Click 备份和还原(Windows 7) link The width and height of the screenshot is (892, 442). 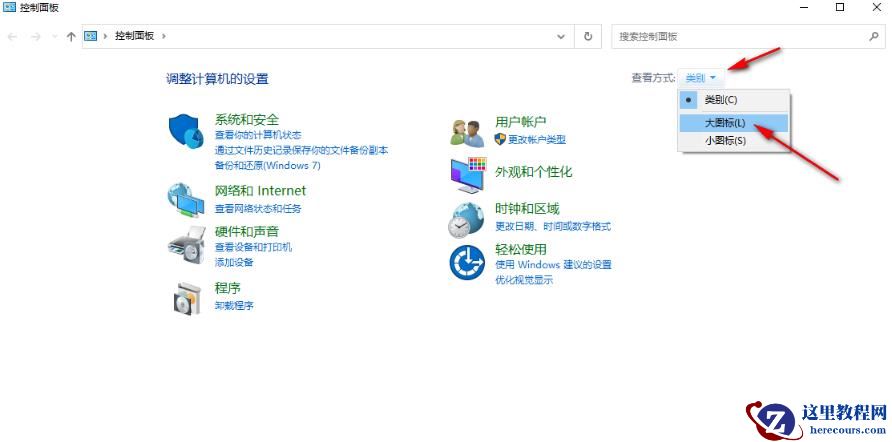(x=267, y=166)
